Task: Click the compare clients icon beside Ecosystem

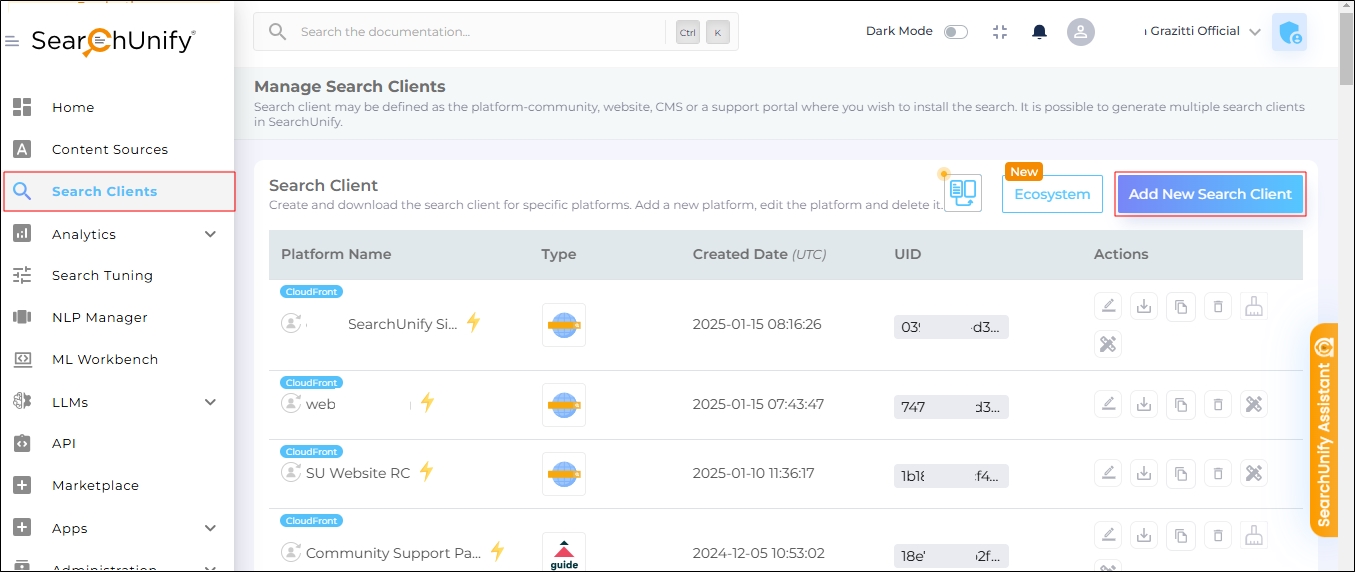Action: pos(963,193)
